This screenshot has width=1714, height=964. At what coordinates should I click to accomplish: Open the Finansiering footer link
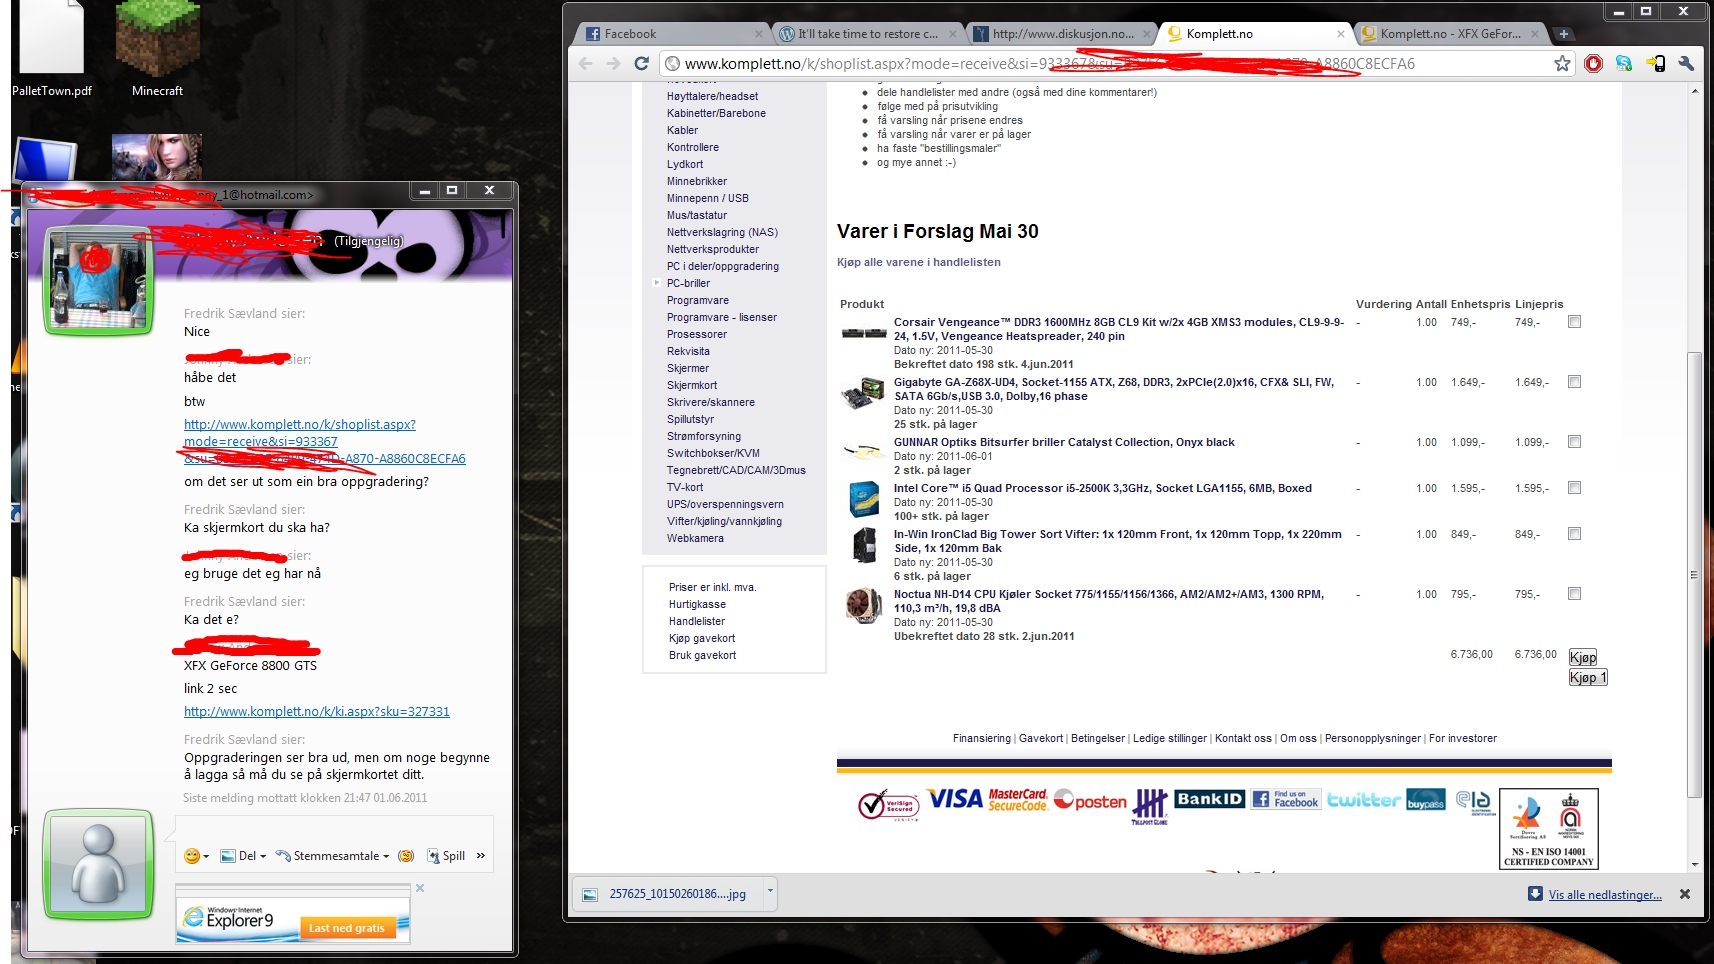coord(982,738)
